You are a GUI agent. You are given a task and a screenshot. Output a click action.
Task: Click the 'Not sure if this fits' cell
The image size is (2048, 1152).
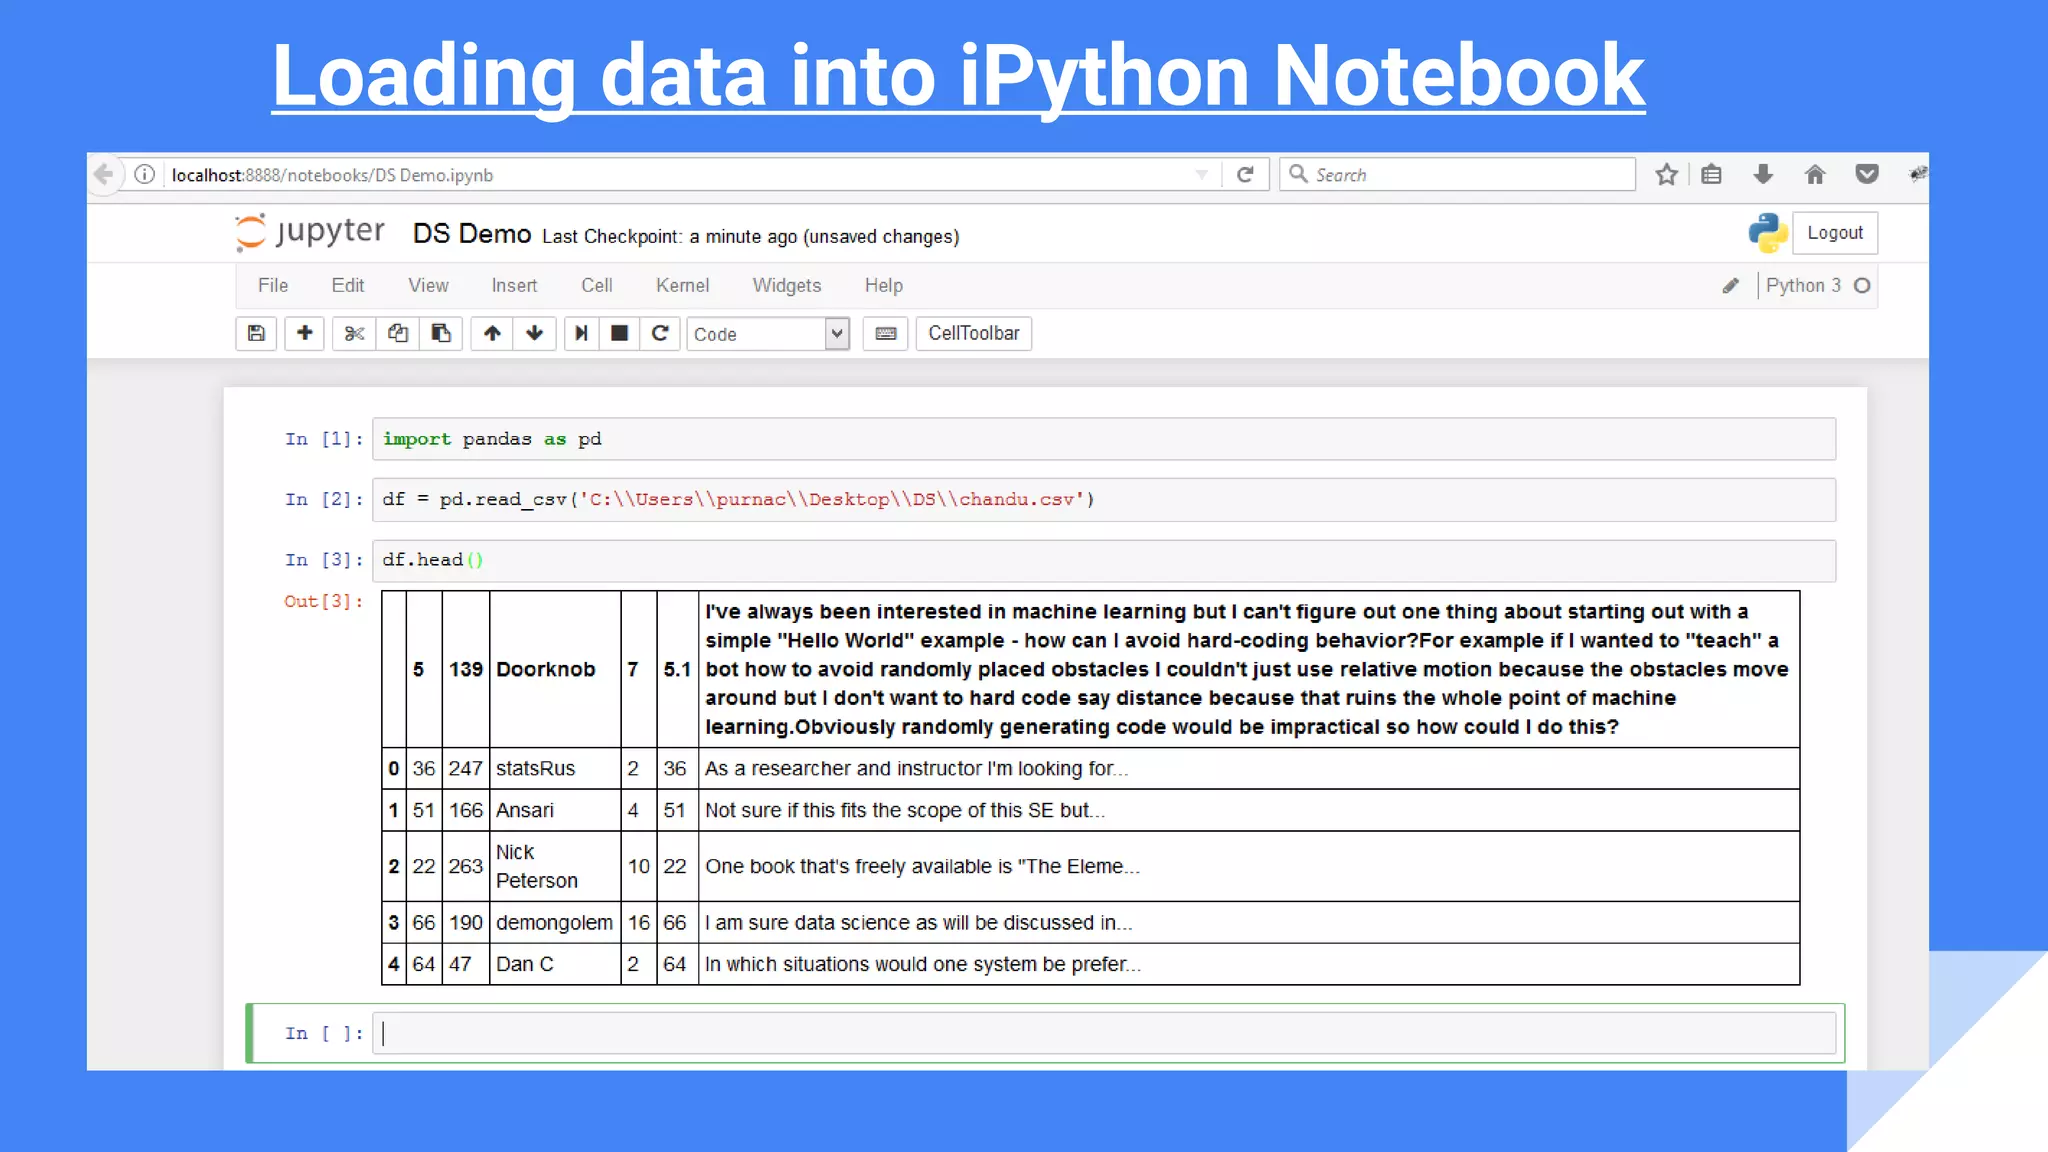[1249, 811]
